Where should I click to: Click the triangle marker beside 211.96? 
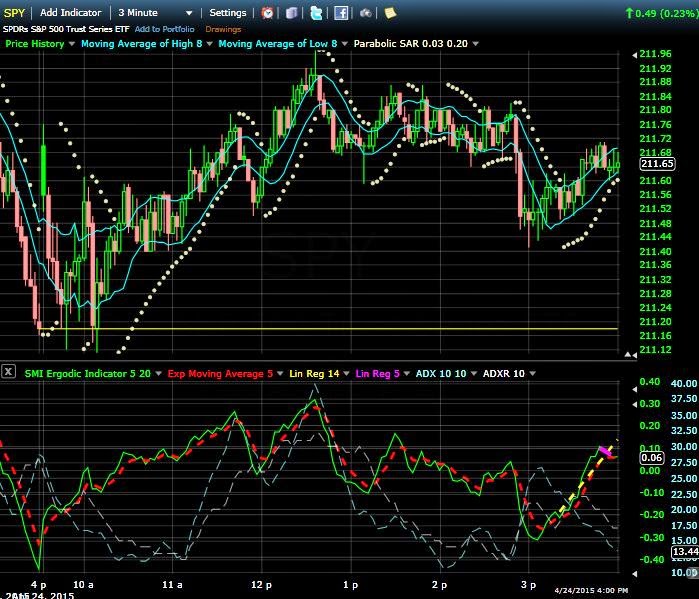click(634, 55)
